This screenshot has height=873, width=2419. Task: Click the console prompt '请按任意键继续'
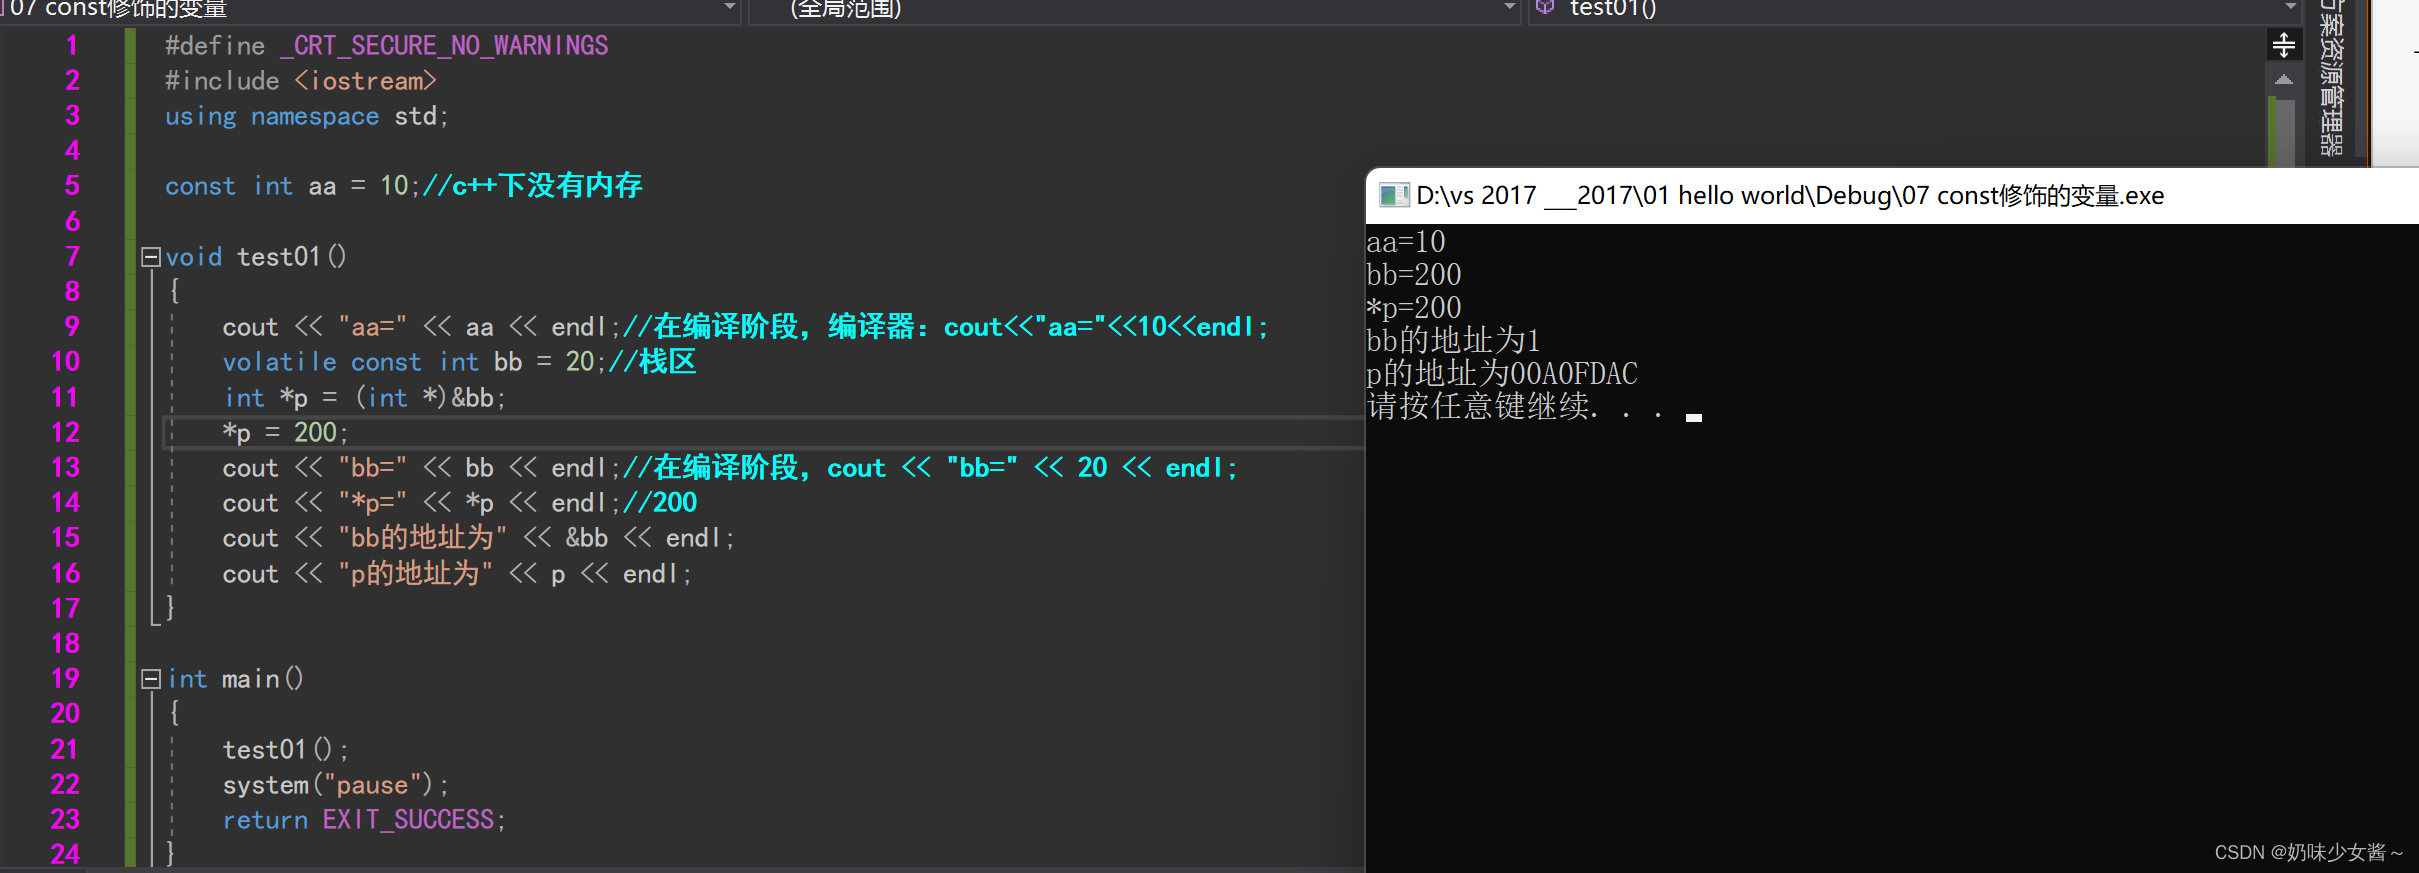coord(1478,407)
